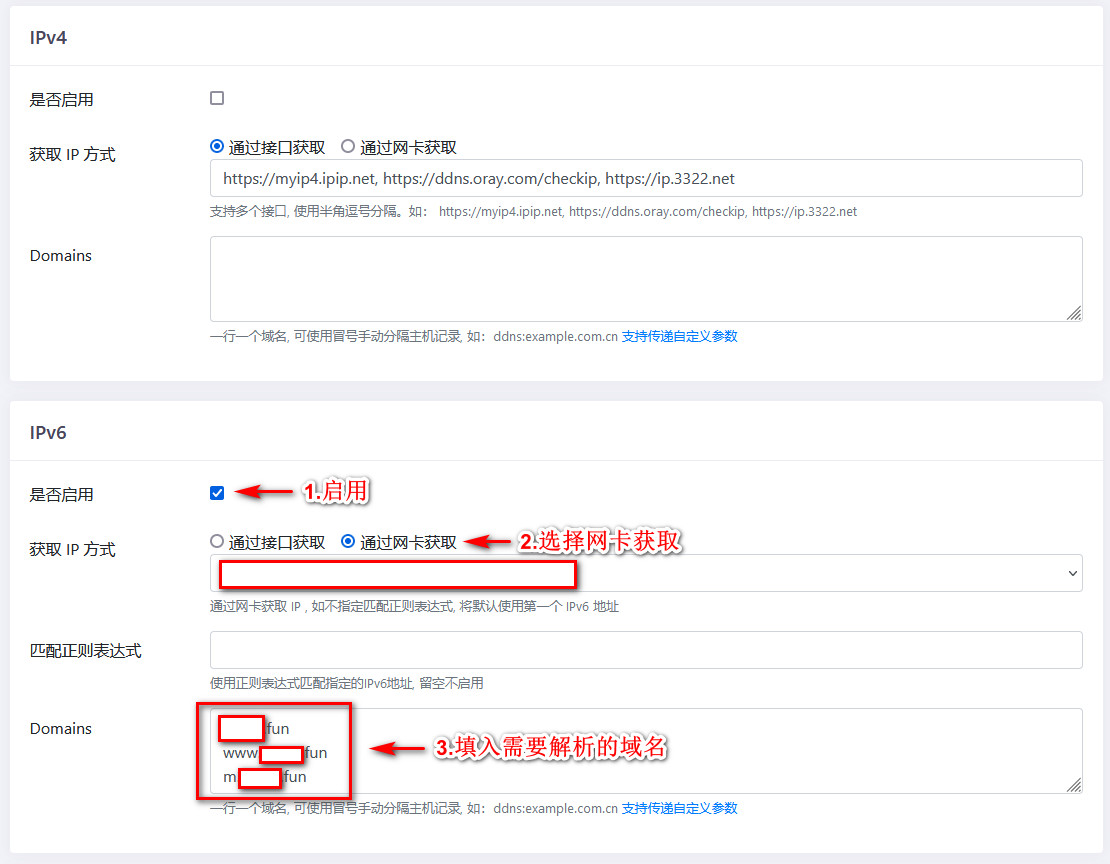Select IPv6 通过网卡获取 radio option

click(x=348, y=541)
